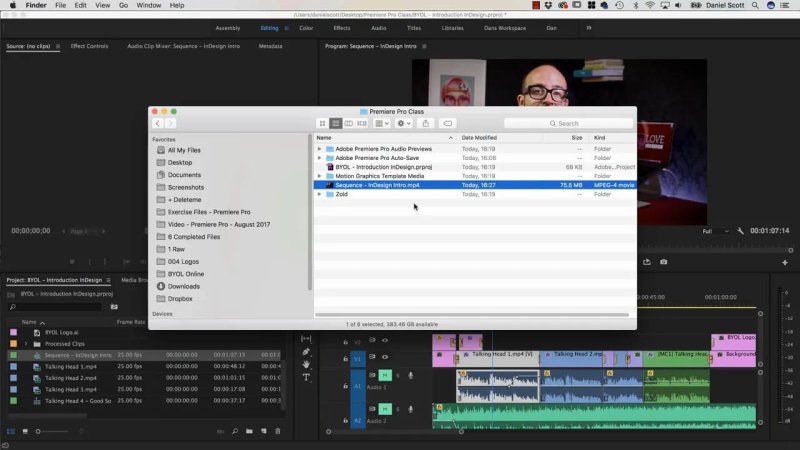Expand Processed Clips bin in Project panel

coord(26,344)
